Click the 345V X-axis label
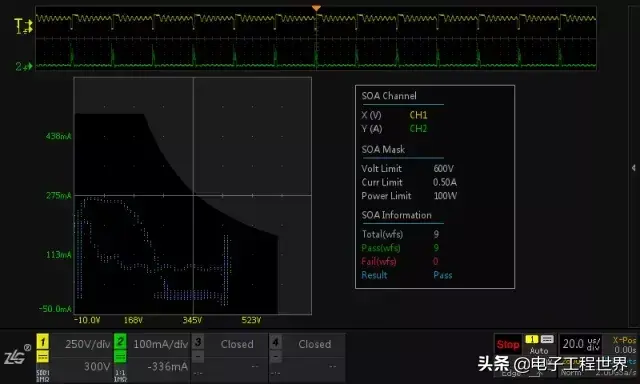The height and width of the screenshot is (384, 640). (x=192, y=320)
